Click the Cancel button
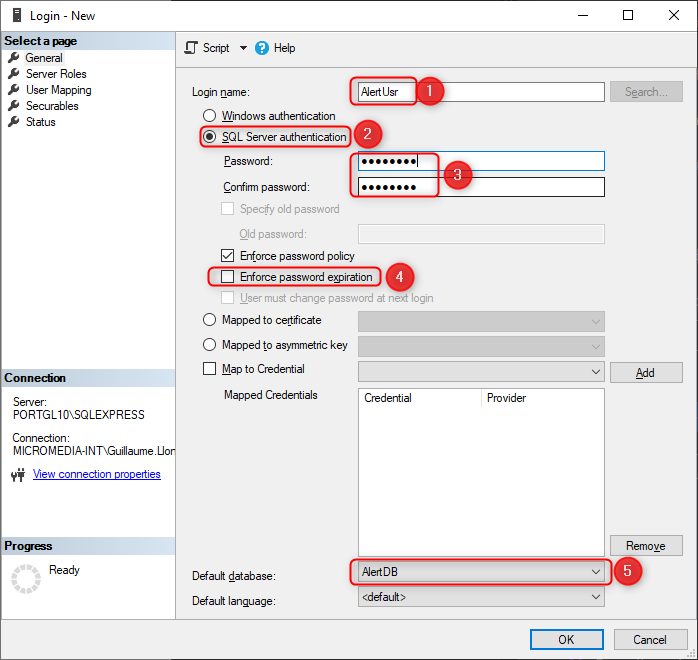The width and height of the screenshot is (698, 660). click(x=649, y=639)
